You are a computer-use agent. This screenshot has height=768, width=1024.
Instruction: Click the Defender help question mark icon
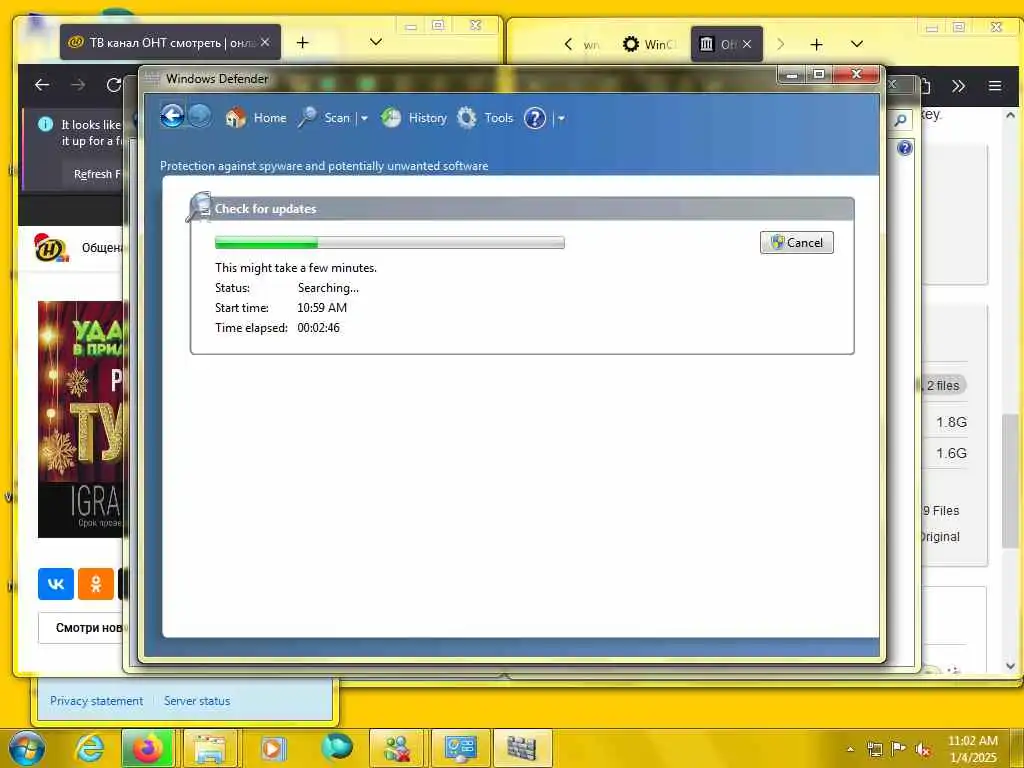[x=534, y=118]
